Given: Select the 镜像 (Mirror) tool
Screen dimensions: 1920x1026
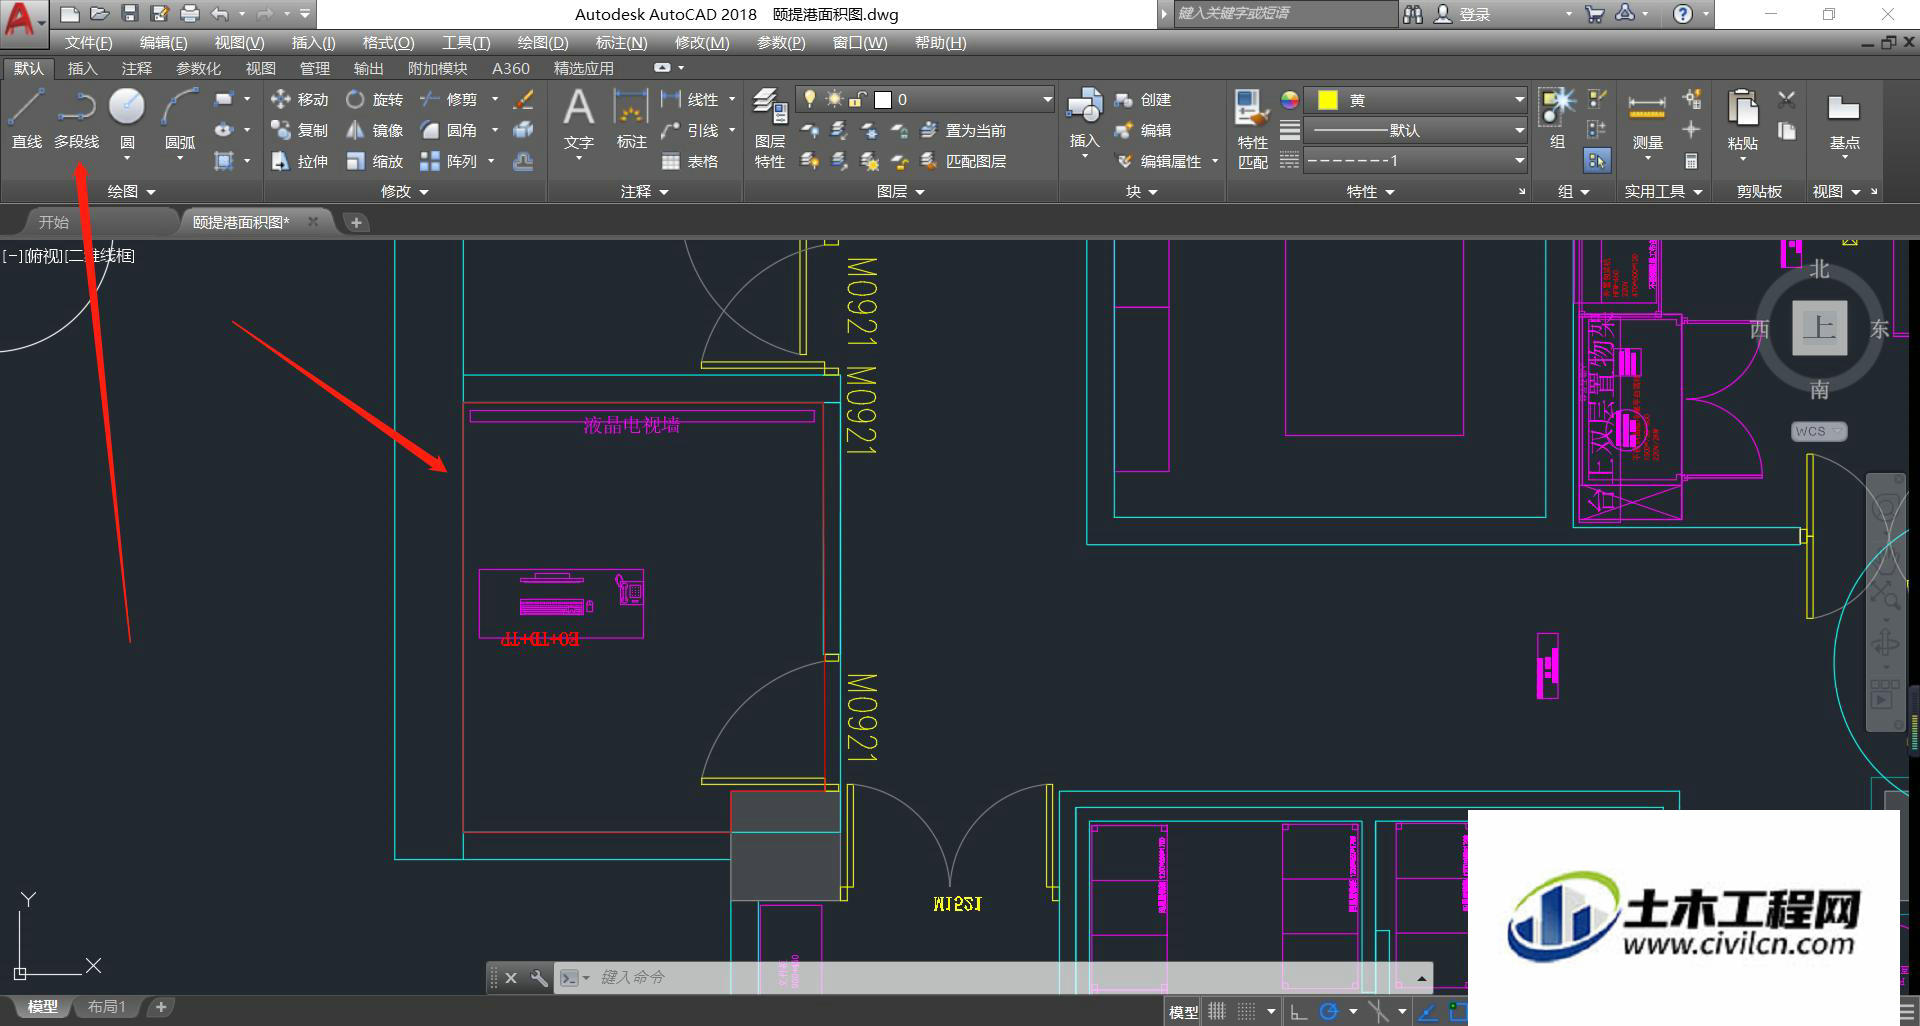Looking at the screenshot, I should (374, 130).
